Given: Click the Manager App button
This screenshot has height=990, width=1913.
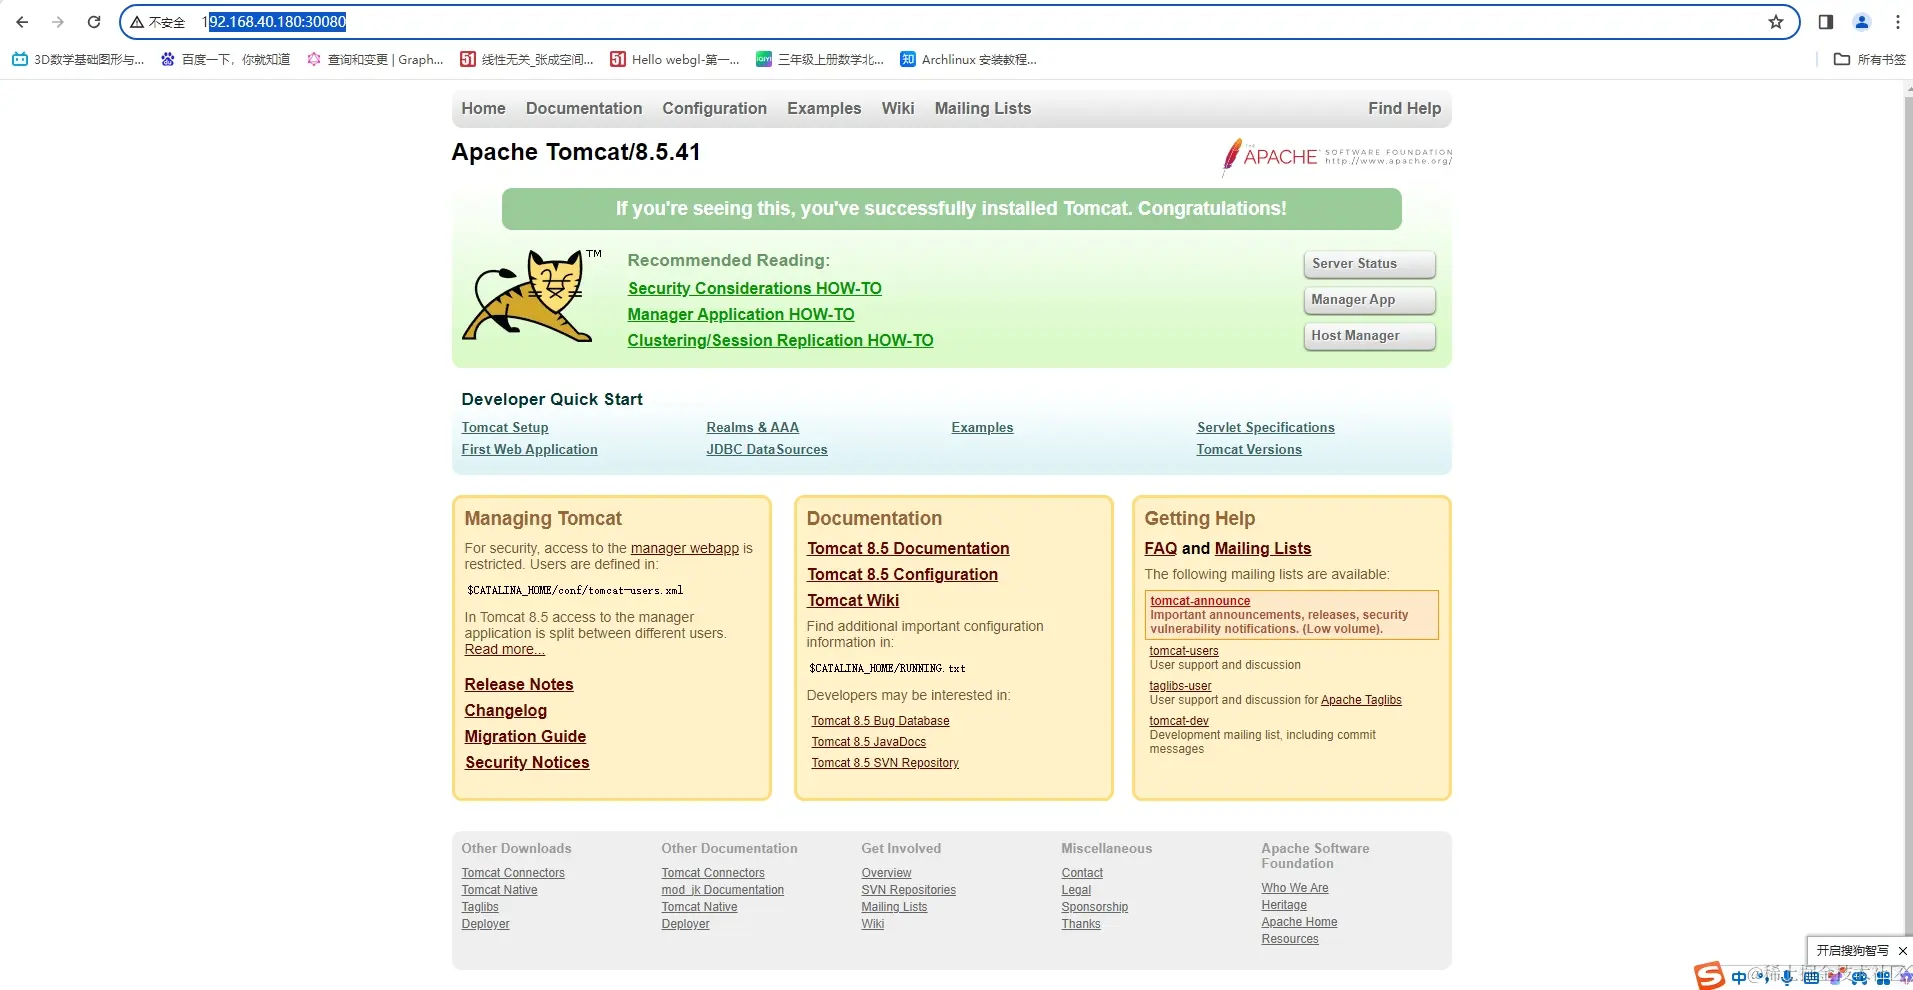Looking at the screenshot, I should click(1369, 300).
